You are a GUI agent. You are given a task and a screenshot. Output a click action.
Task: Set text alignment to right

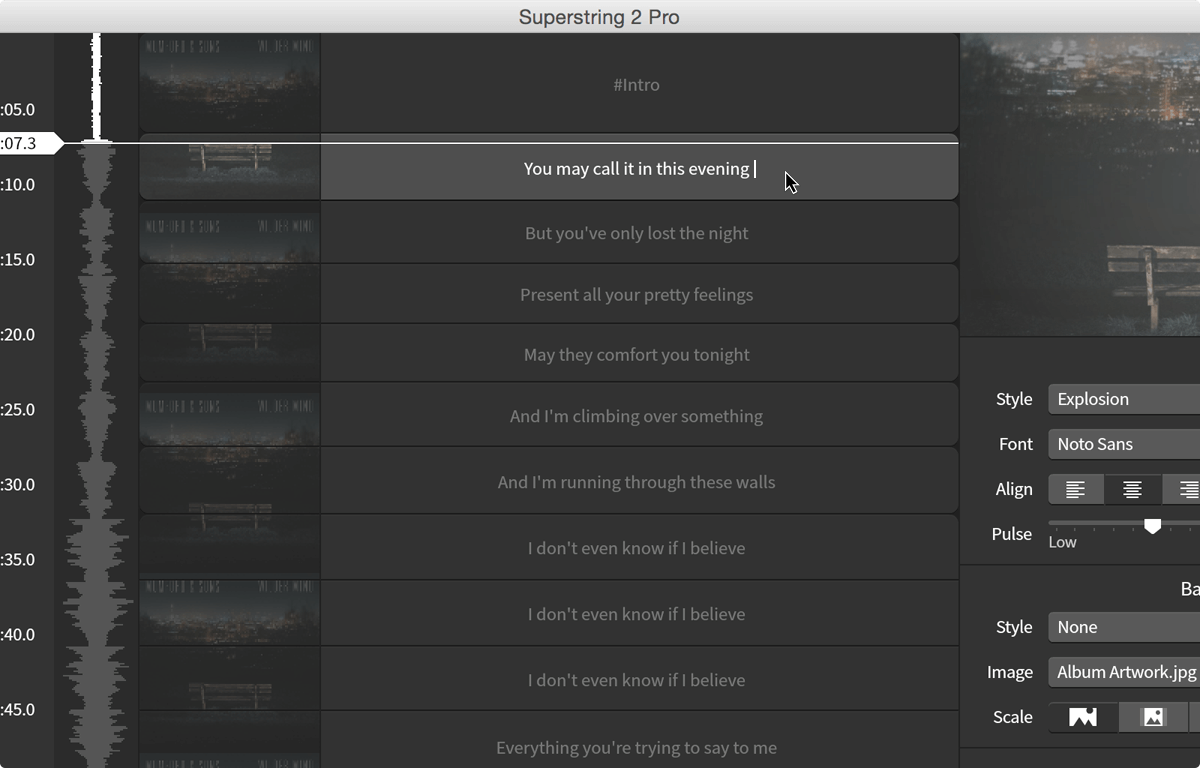[1184, 489]
